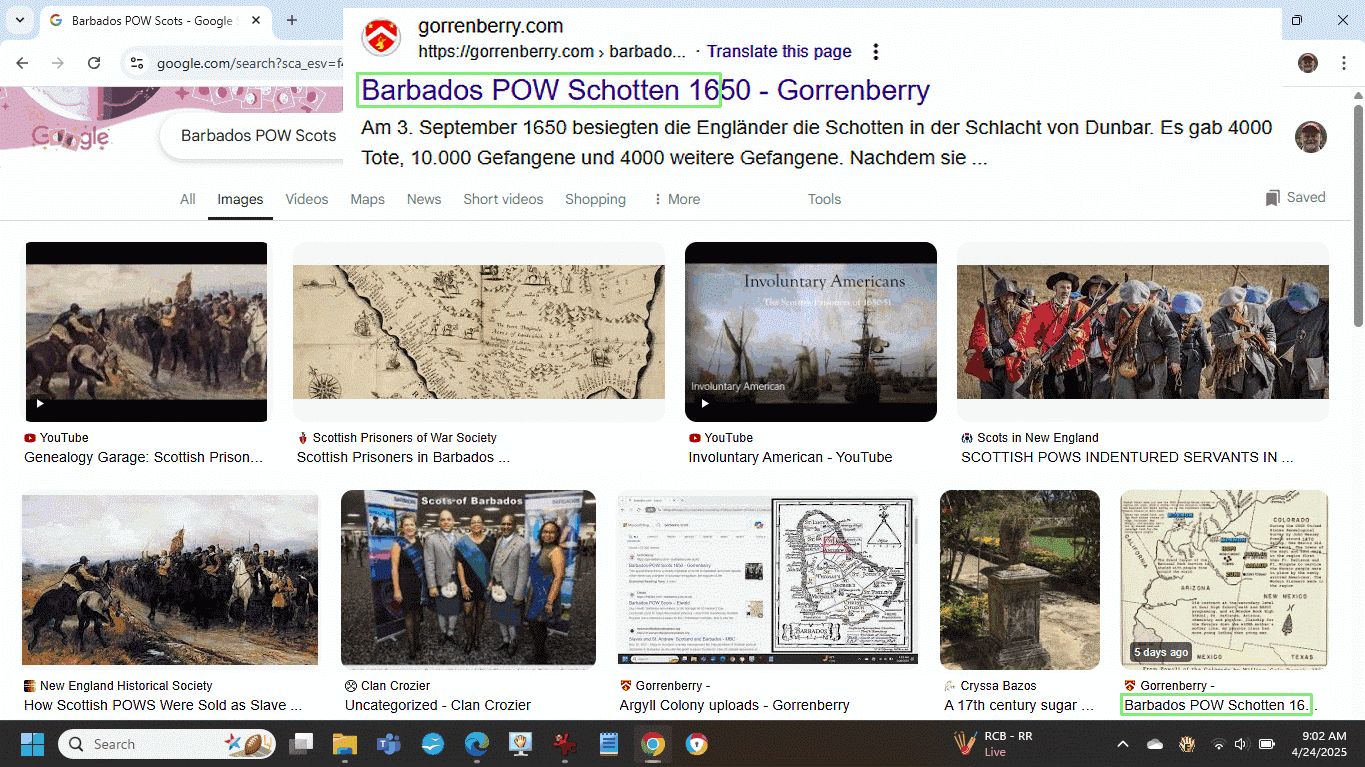The height and width of the screenshot is (767, 1365).
Task: Open Cryssa Bazos sugar mill thumbnail
Action: point(1020,580)
